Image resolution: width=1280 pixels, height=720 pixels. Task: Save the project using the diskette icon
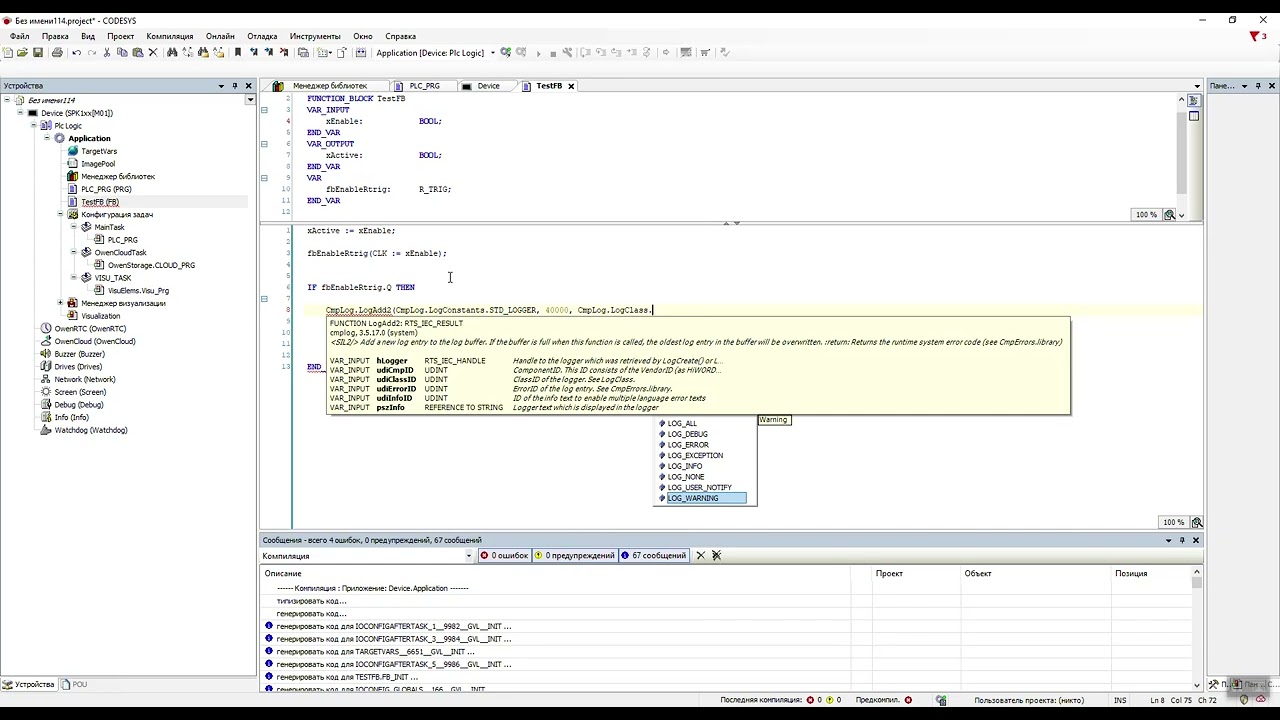pyautogui.click(x=38, y=53)
